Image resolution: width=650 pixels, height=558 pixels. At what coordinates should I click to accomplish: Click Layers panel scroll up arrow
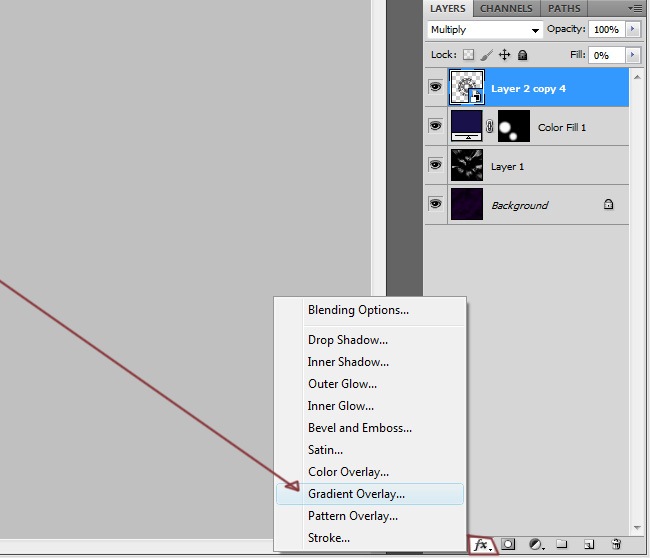(x=638, y=77)
